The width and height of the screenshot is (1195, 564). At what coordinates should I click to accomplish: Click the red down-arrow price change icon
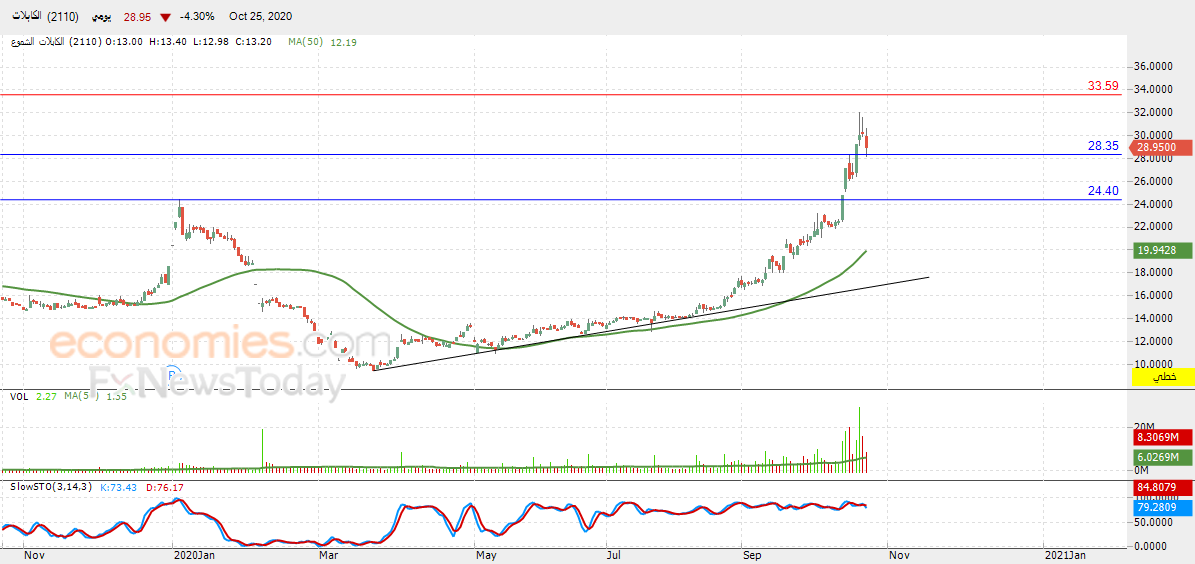pos(165,17)
